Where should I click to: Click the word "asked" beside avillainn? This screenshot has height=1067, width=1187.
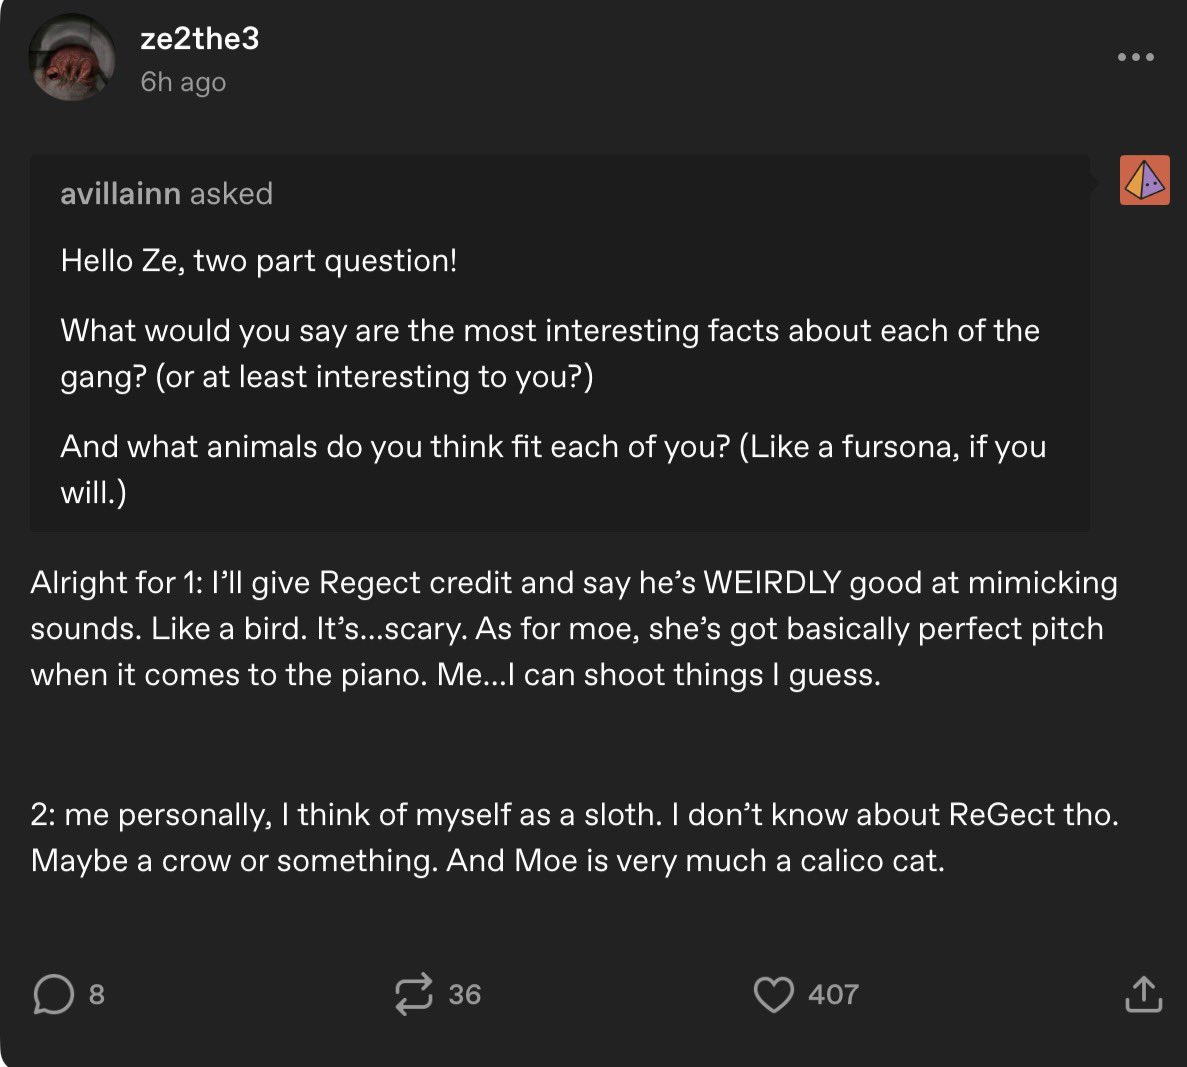point(231,193)
